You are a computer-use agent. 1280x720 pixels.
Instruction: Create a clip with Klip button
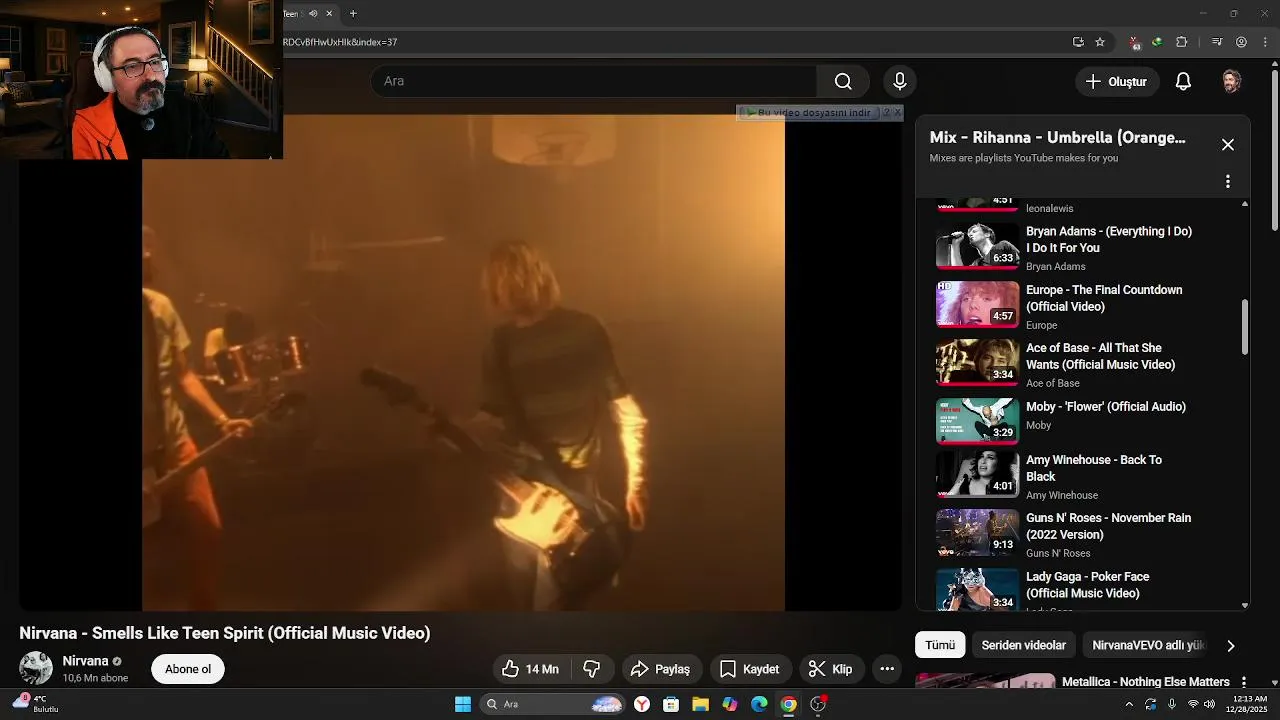[x=830, y=669]
